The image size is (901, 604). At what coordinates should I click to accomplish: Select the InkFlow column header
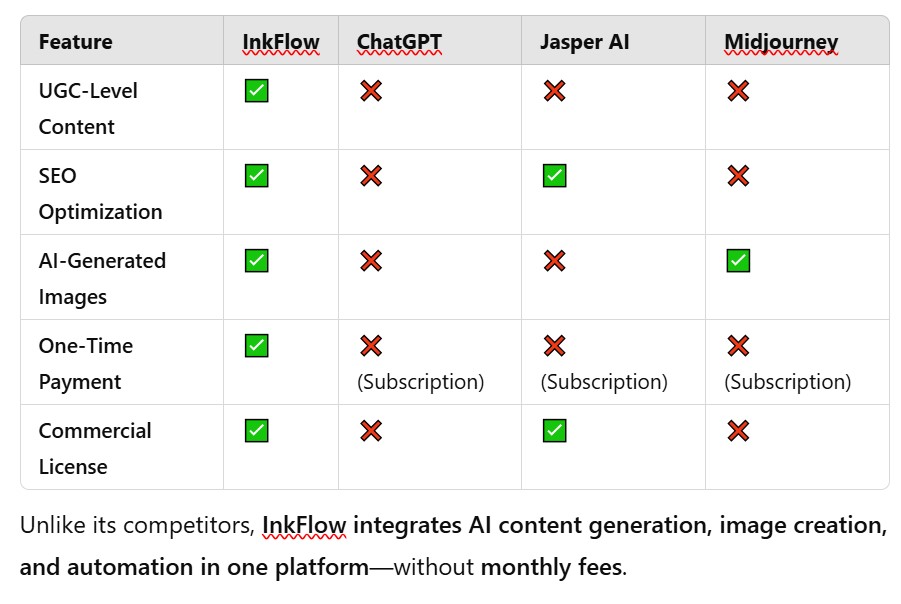click(x=281, y=42)
